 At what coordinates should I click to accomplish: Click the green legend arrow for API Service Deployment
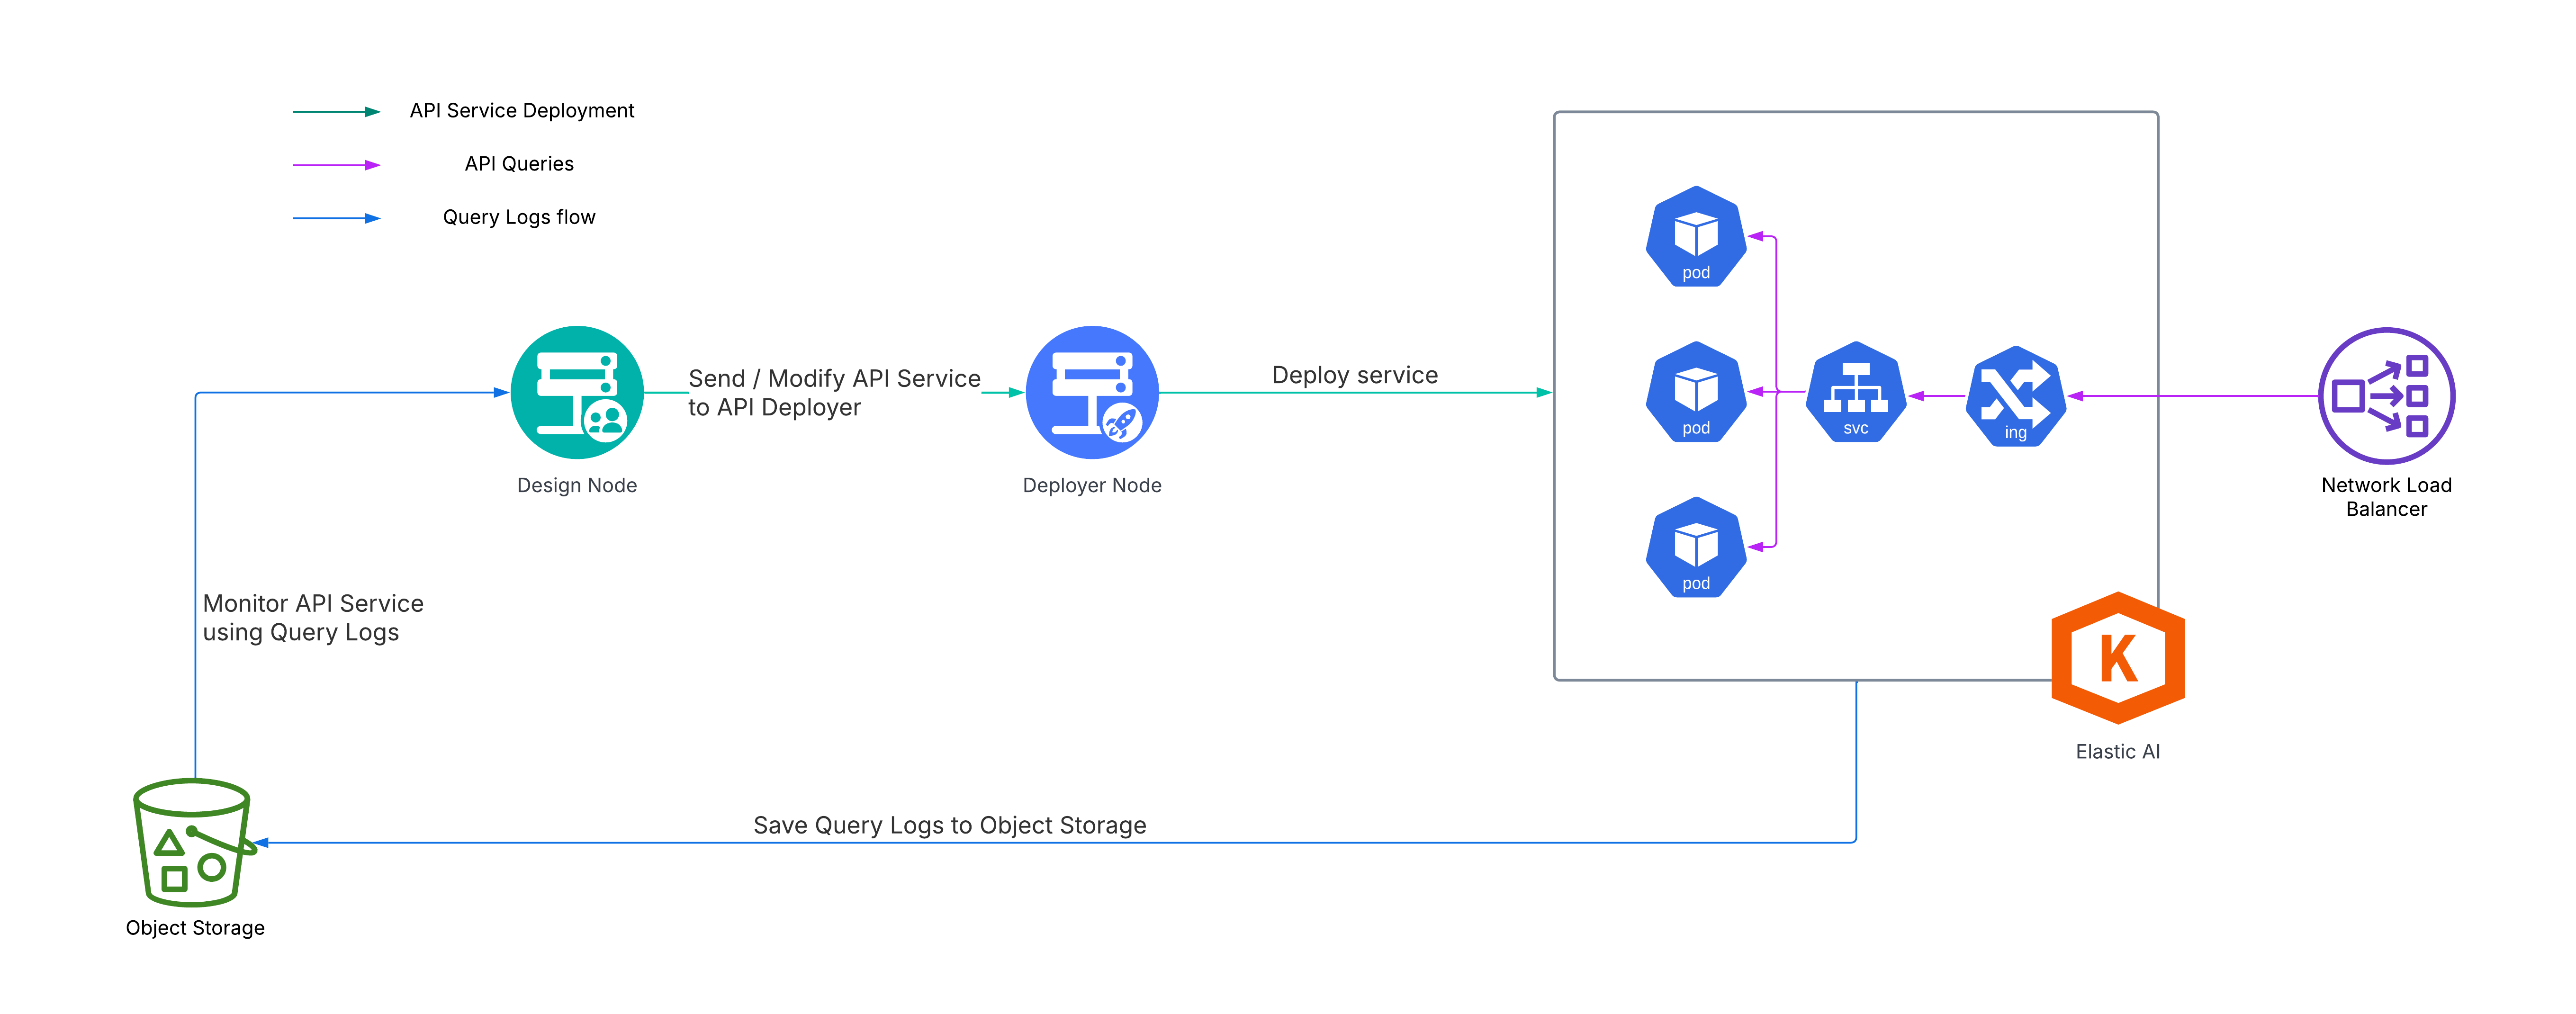pos(337,111)
